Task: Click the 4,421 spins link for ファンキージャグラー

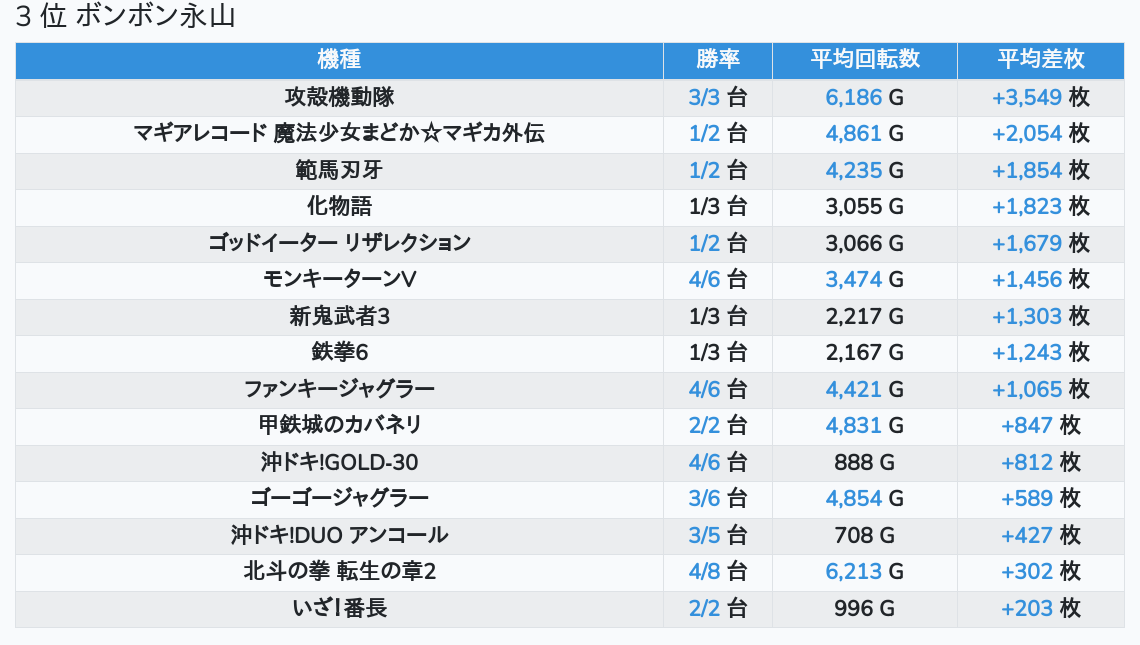Action: pyautogui.click(x=854, y=388)
